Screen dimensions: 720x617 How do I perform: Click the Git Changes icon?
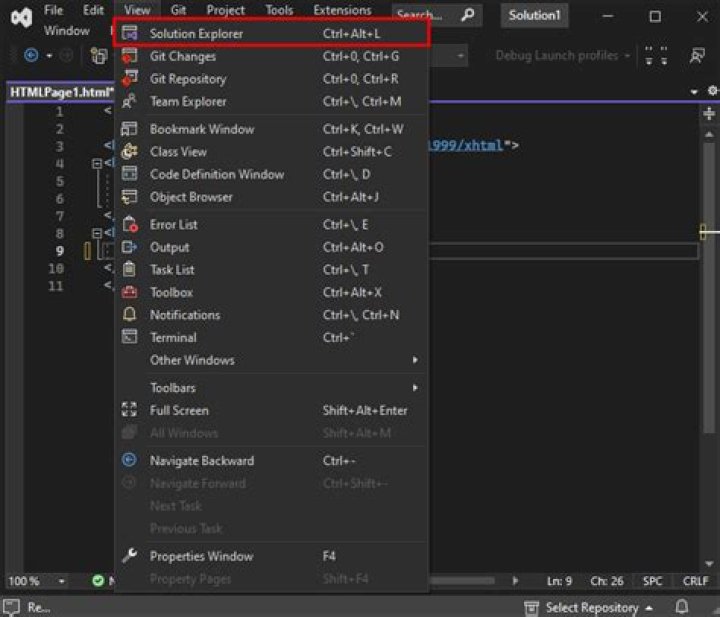129,56
